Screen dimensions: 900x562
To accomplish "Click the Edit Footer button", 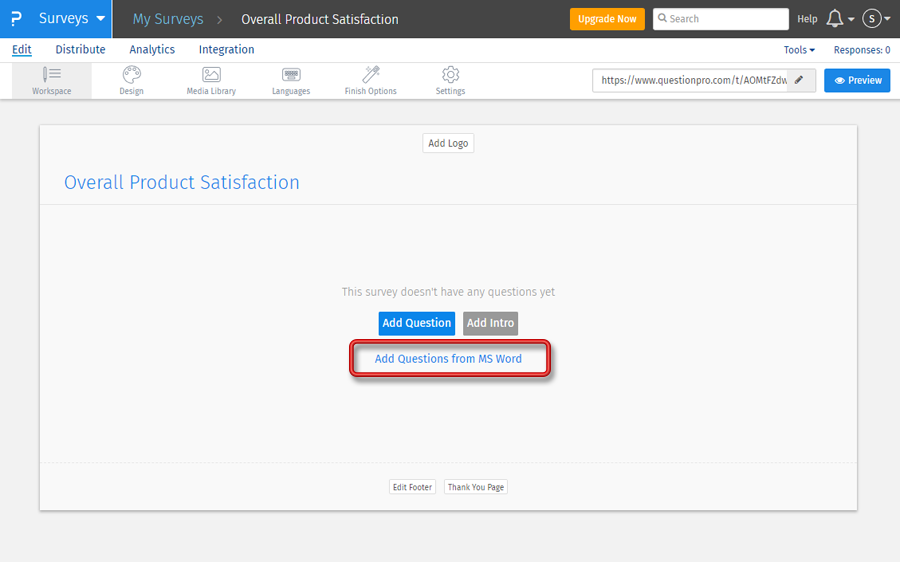I will click(x=412, y=487).
